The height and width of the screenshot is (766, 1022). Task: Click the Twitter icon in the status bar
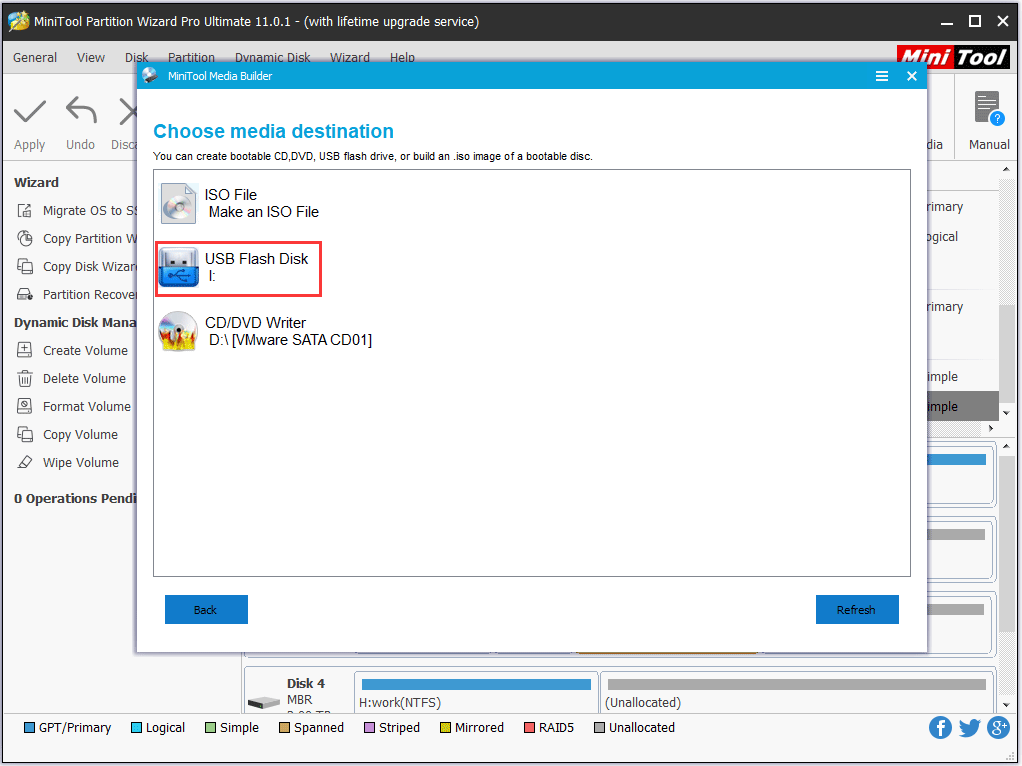969,728
